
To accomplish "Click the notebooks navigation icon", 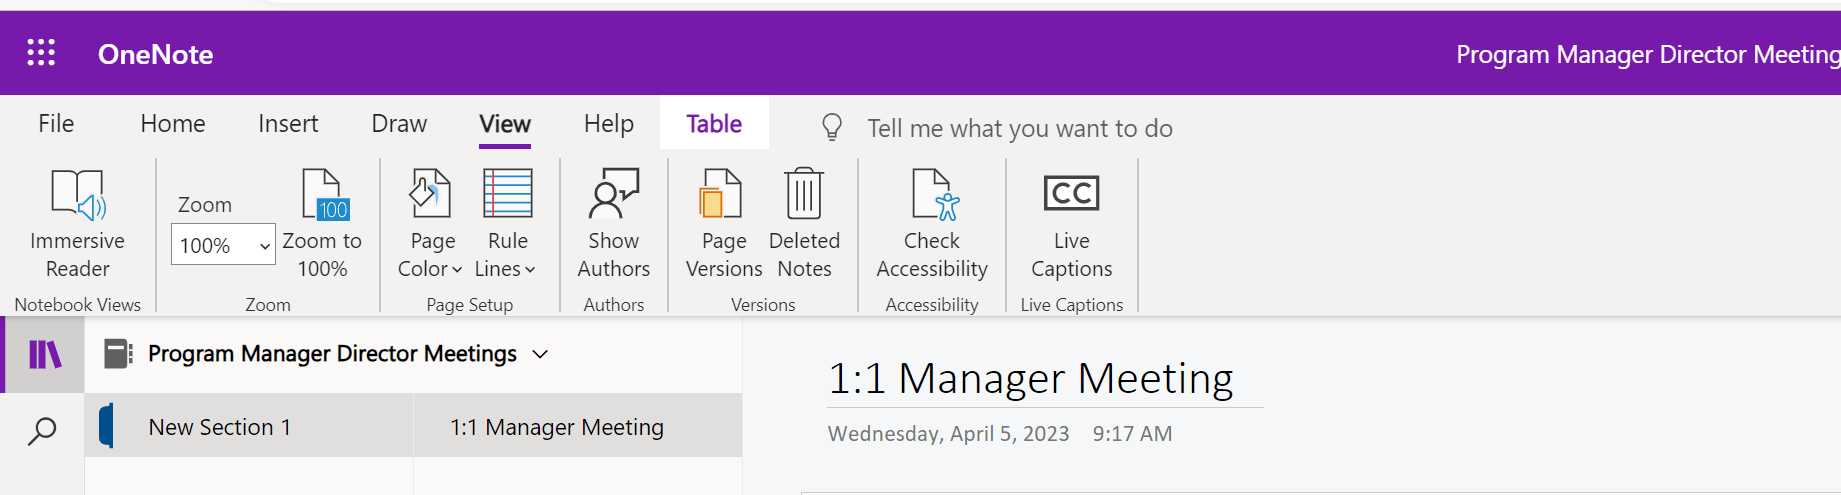I will pyautogui.click(x=44, y=354).
